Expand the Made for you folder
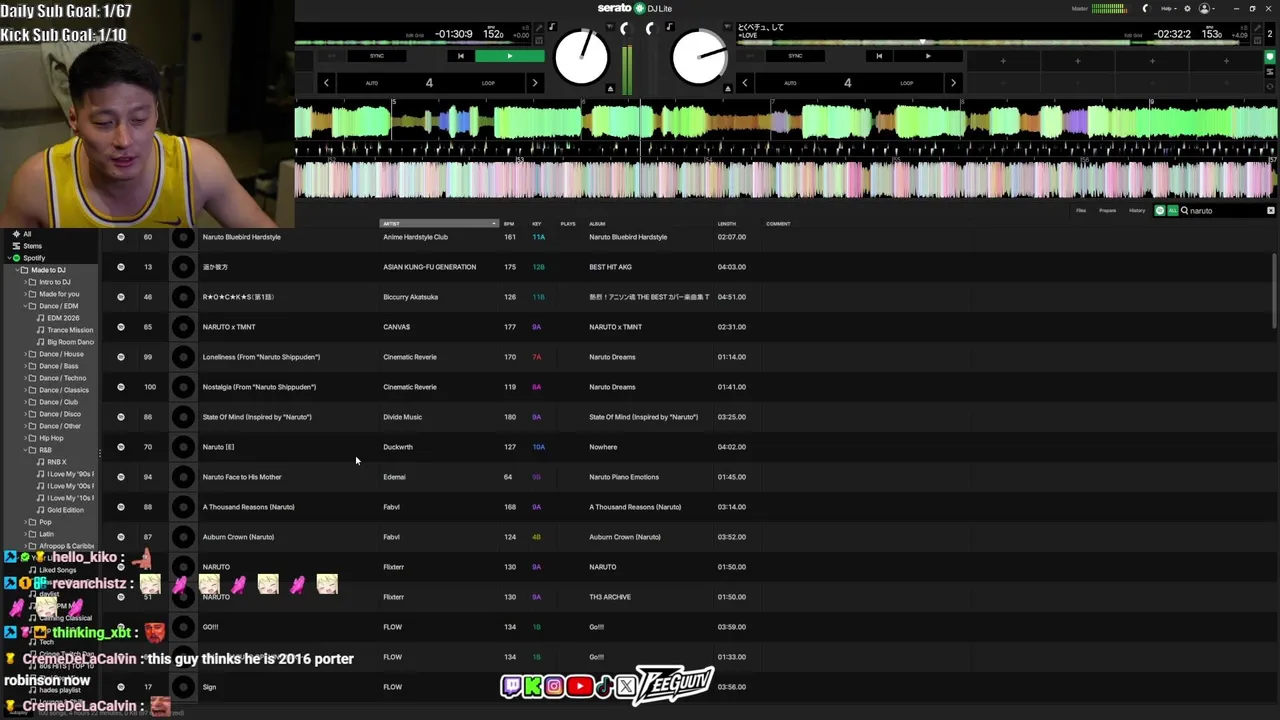This screenshot has width=1280, height=720. (26, 294)
